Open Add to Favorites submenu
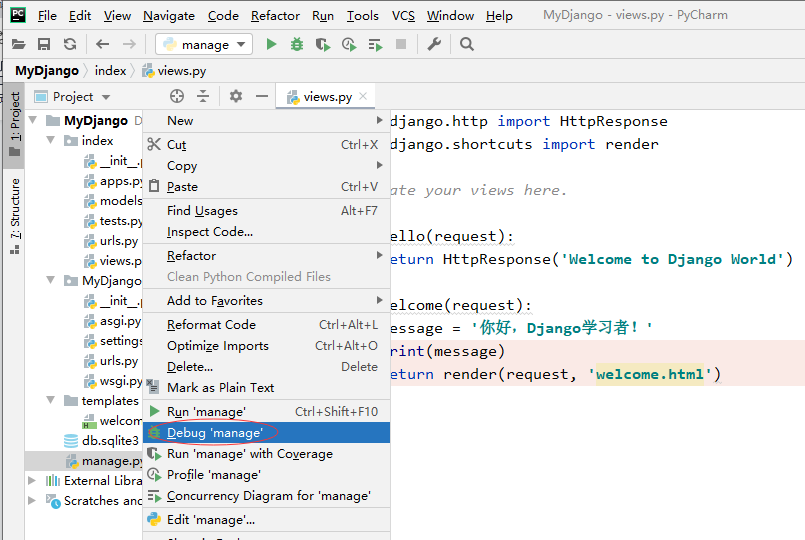This screenshot has height=540, width=805. point(266,301)
